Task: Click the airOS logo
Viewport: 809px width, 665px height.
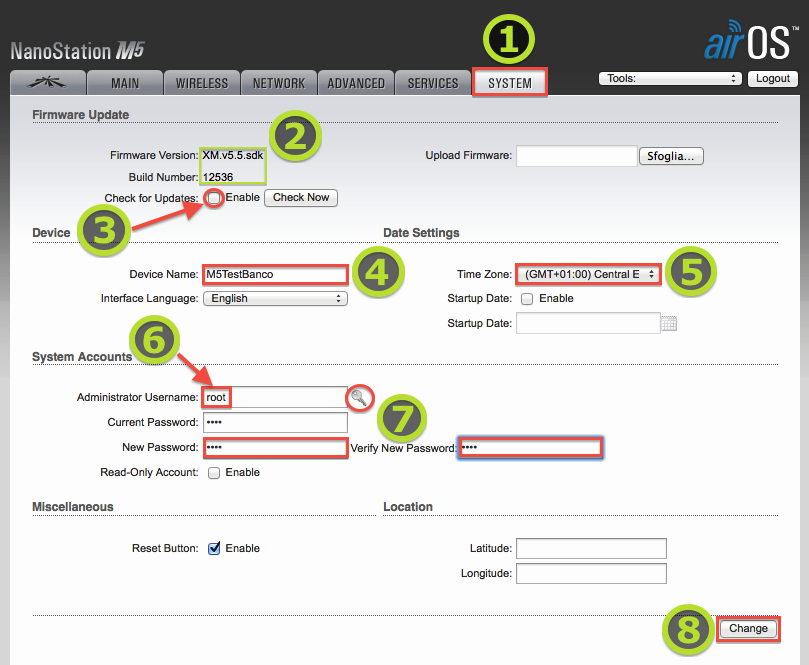Action: tap(749, 44)
